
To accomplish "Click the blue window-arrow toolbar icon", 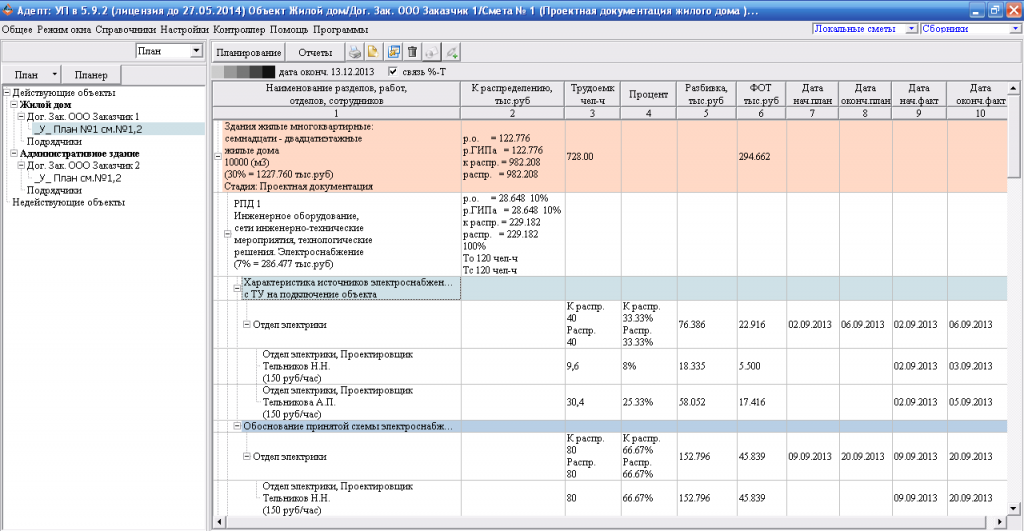I will pyautogui.click(x=393, y=52).
